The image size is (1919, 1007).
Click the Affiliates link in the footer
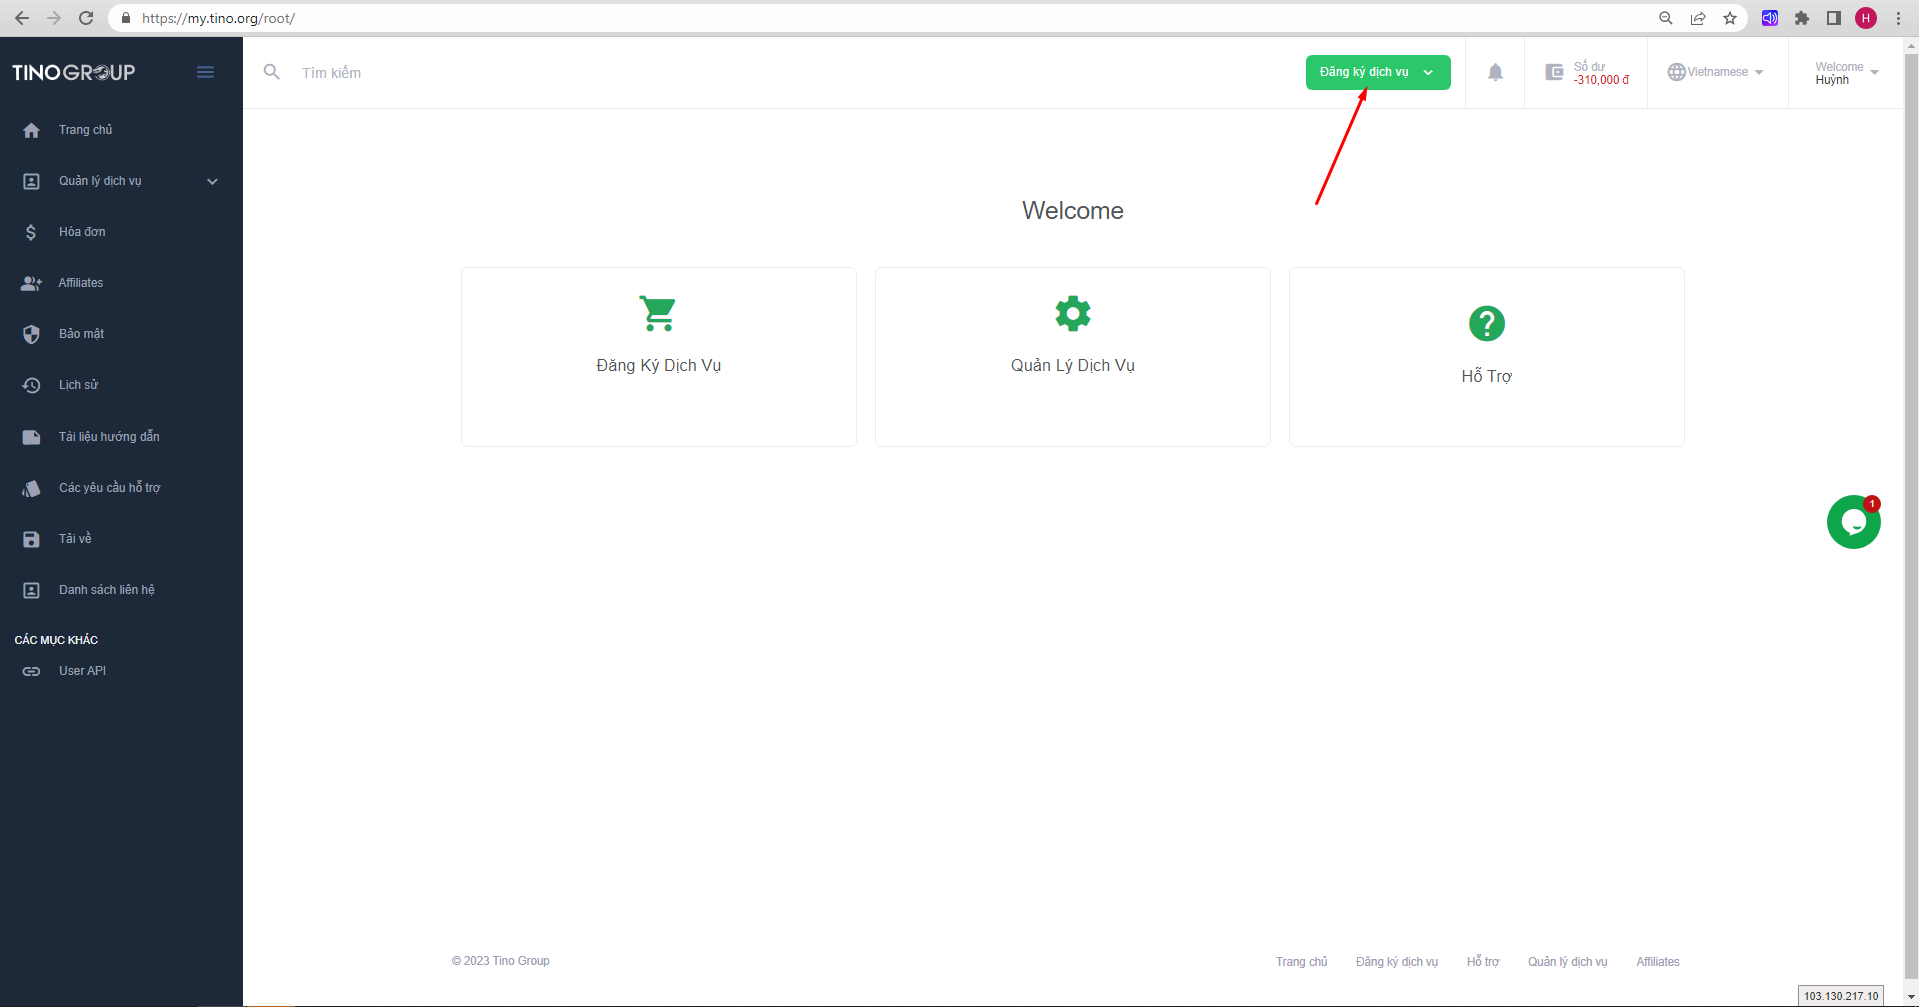(x=1657, y=962)
